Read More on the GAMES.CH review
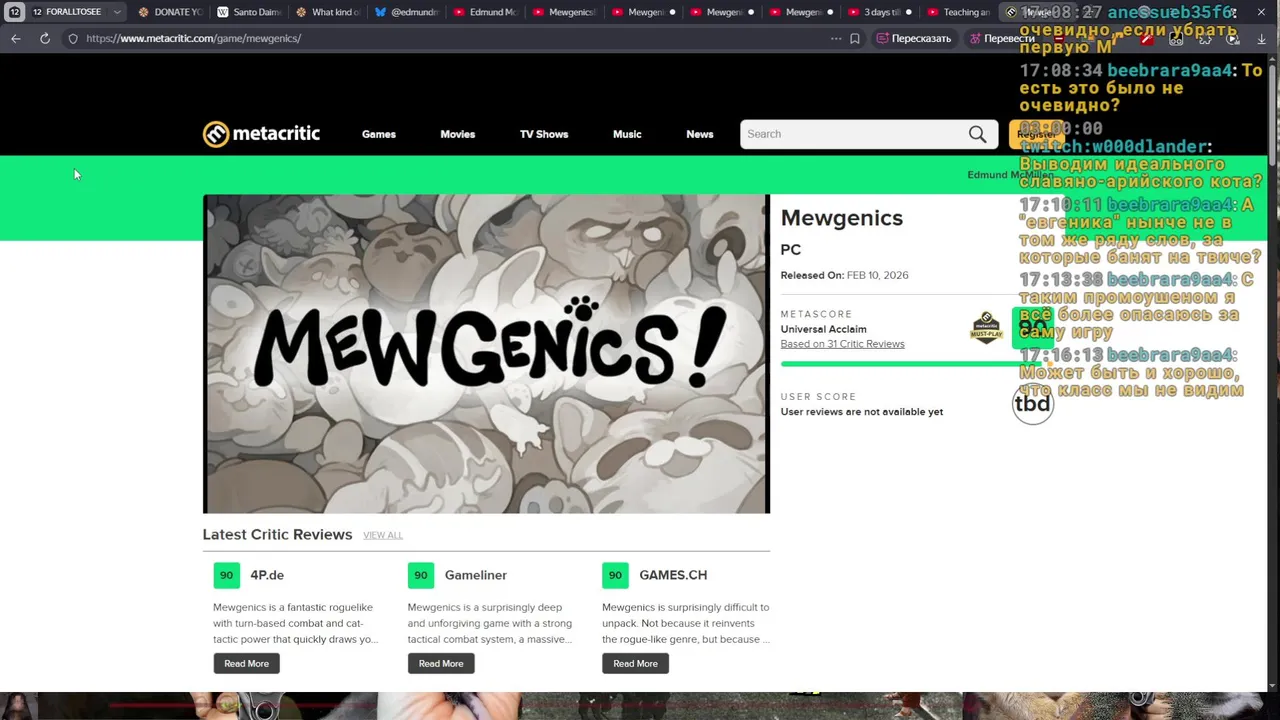The height and width of the screenshot is (720, 1280). point(635,663)
